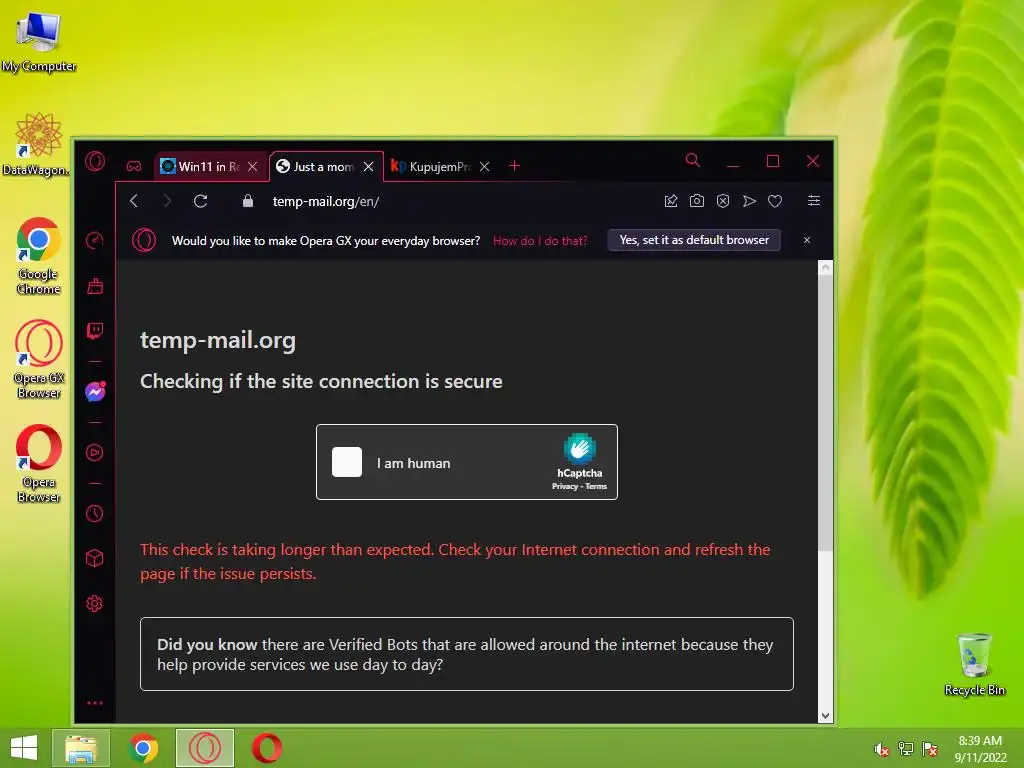The height and width of the screenshot is (768, 1024).
Task: Click the scrollbar up arrow
Action: pos(825,267)
